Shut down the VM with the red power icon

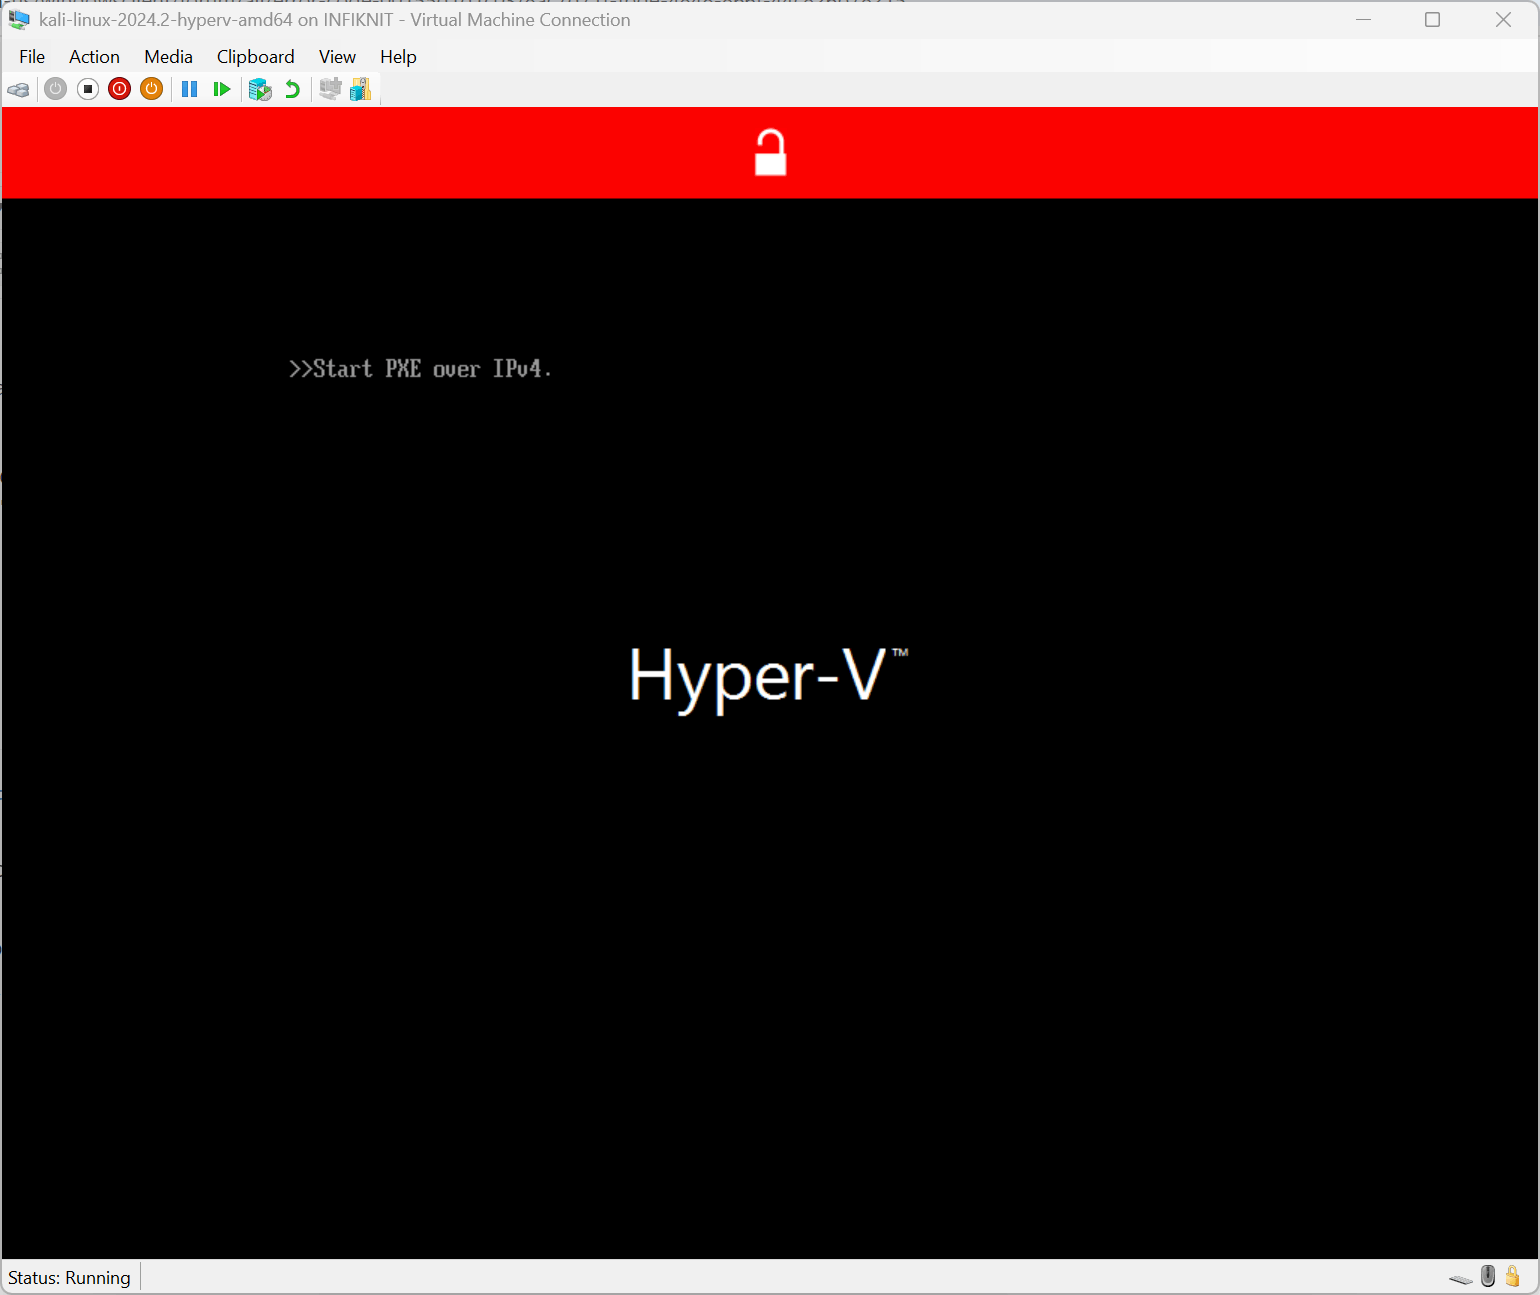click(x=120, y=89)
